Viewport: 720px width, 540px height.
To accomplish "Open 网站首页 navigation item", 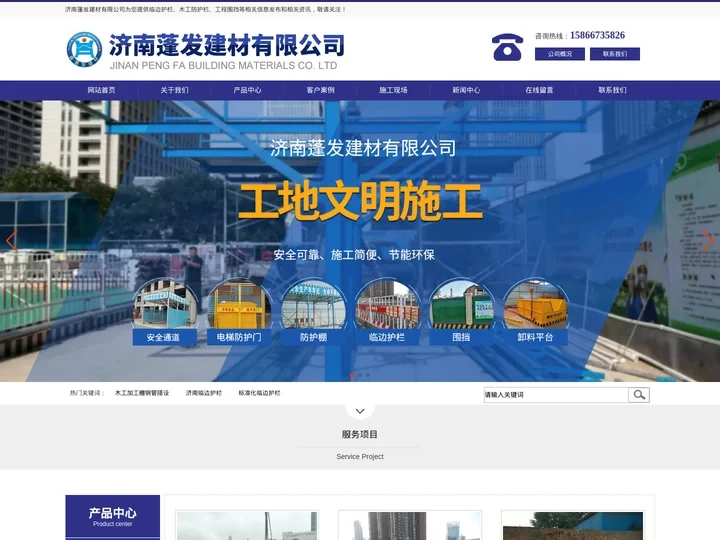I will [101, 90].
